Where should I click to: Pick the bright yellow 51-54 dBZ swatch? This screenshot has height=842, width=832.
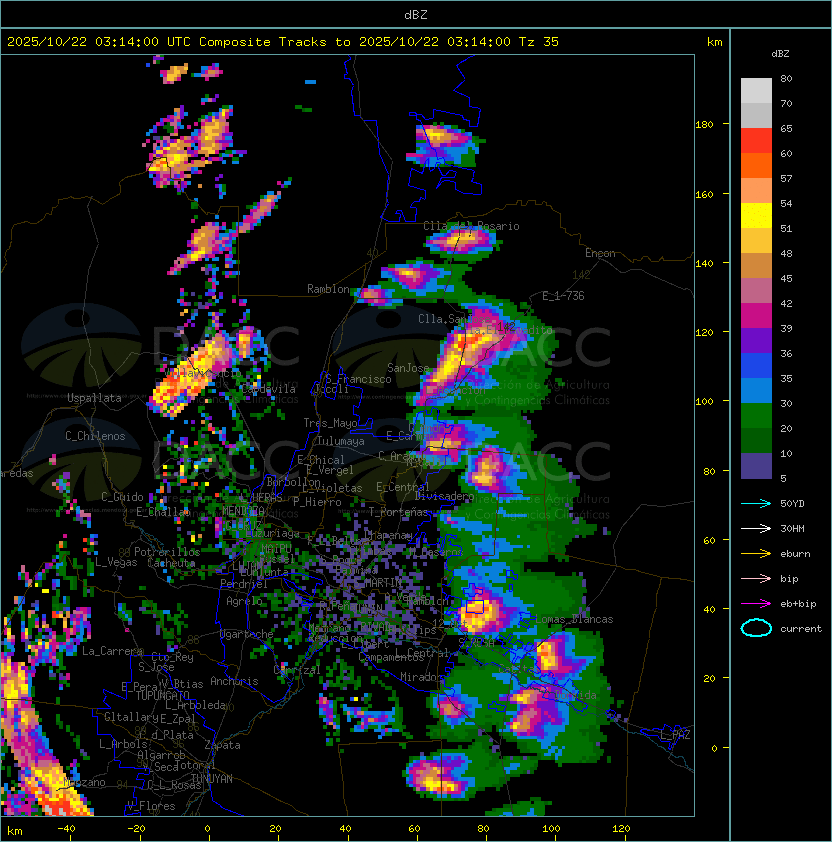pos(756,215)
